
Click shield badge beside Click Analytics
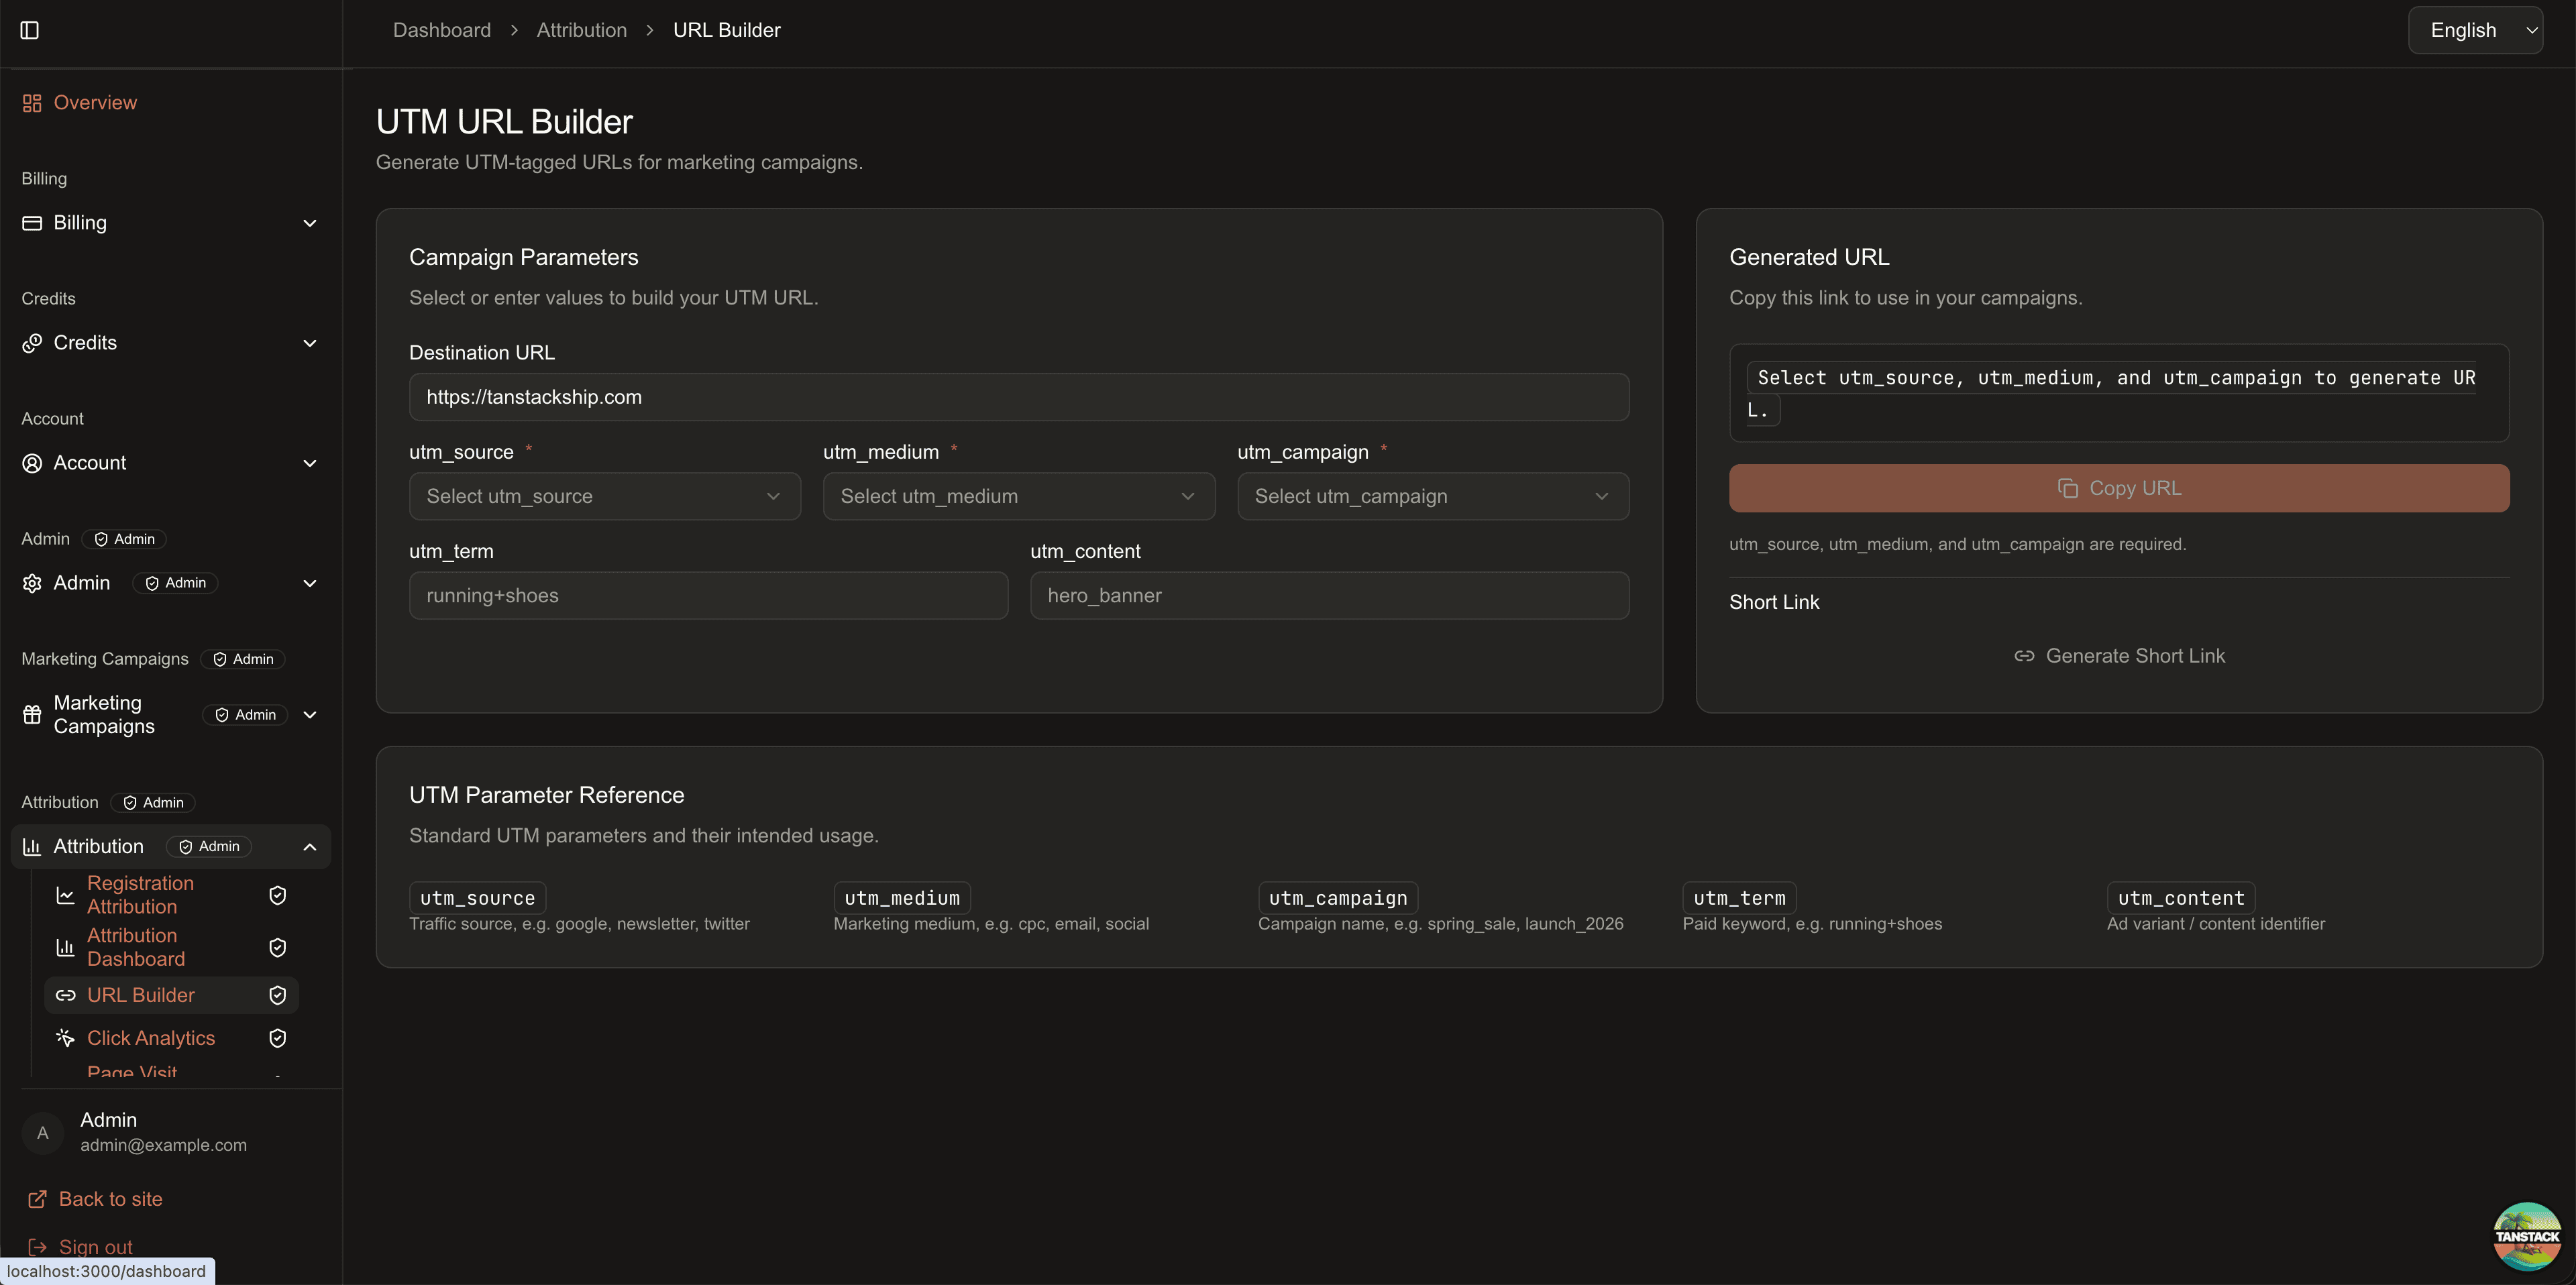pyautogui.click(x=278, y=1038)
